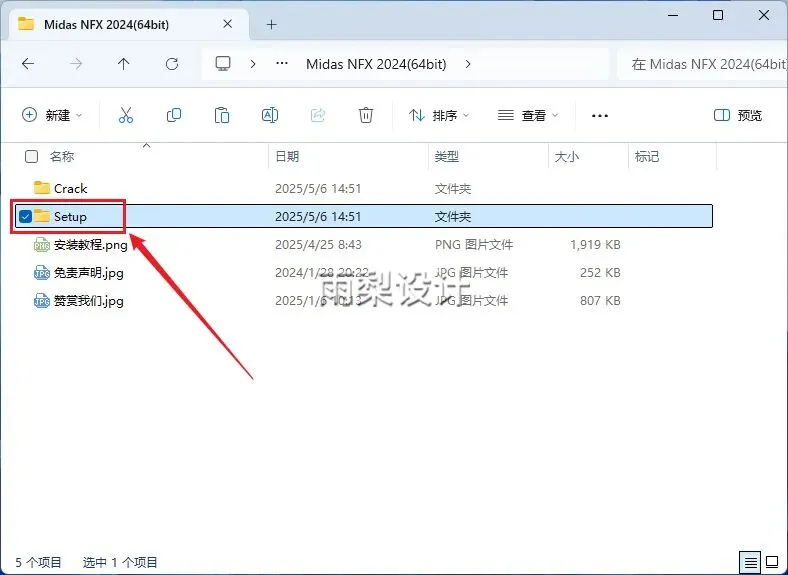Switch to details view in status bar

(750, 562)
